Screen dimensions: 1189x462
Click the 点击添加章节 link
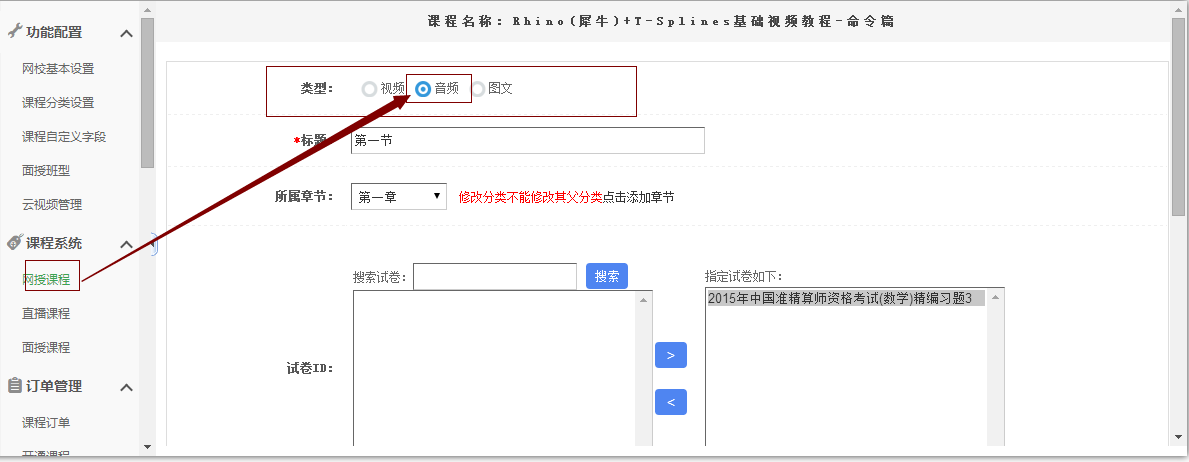(638, 197)
